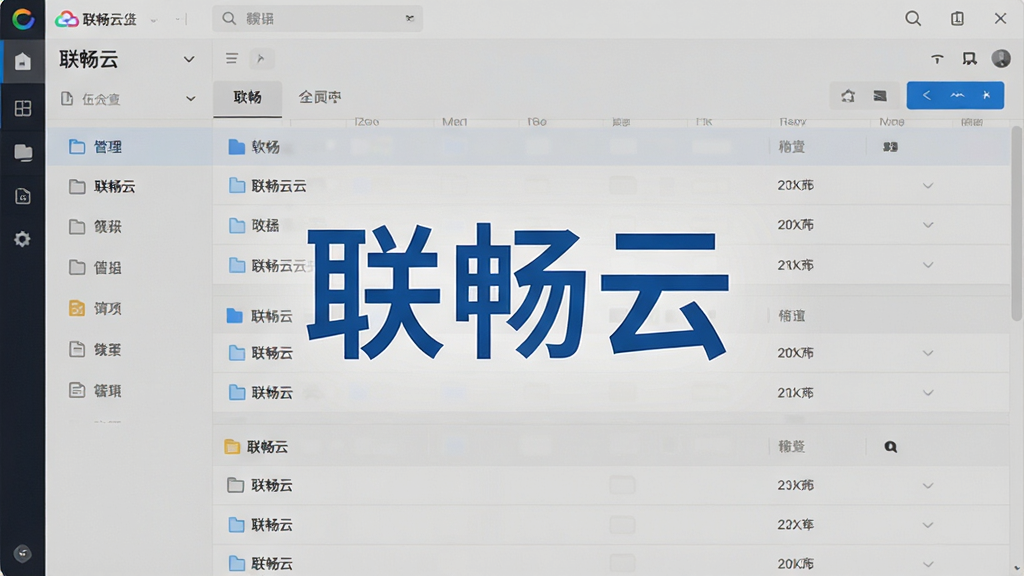Click the colorful ring app logo
The width and height of the screenshot is (1024, 576).
[23, 19]
